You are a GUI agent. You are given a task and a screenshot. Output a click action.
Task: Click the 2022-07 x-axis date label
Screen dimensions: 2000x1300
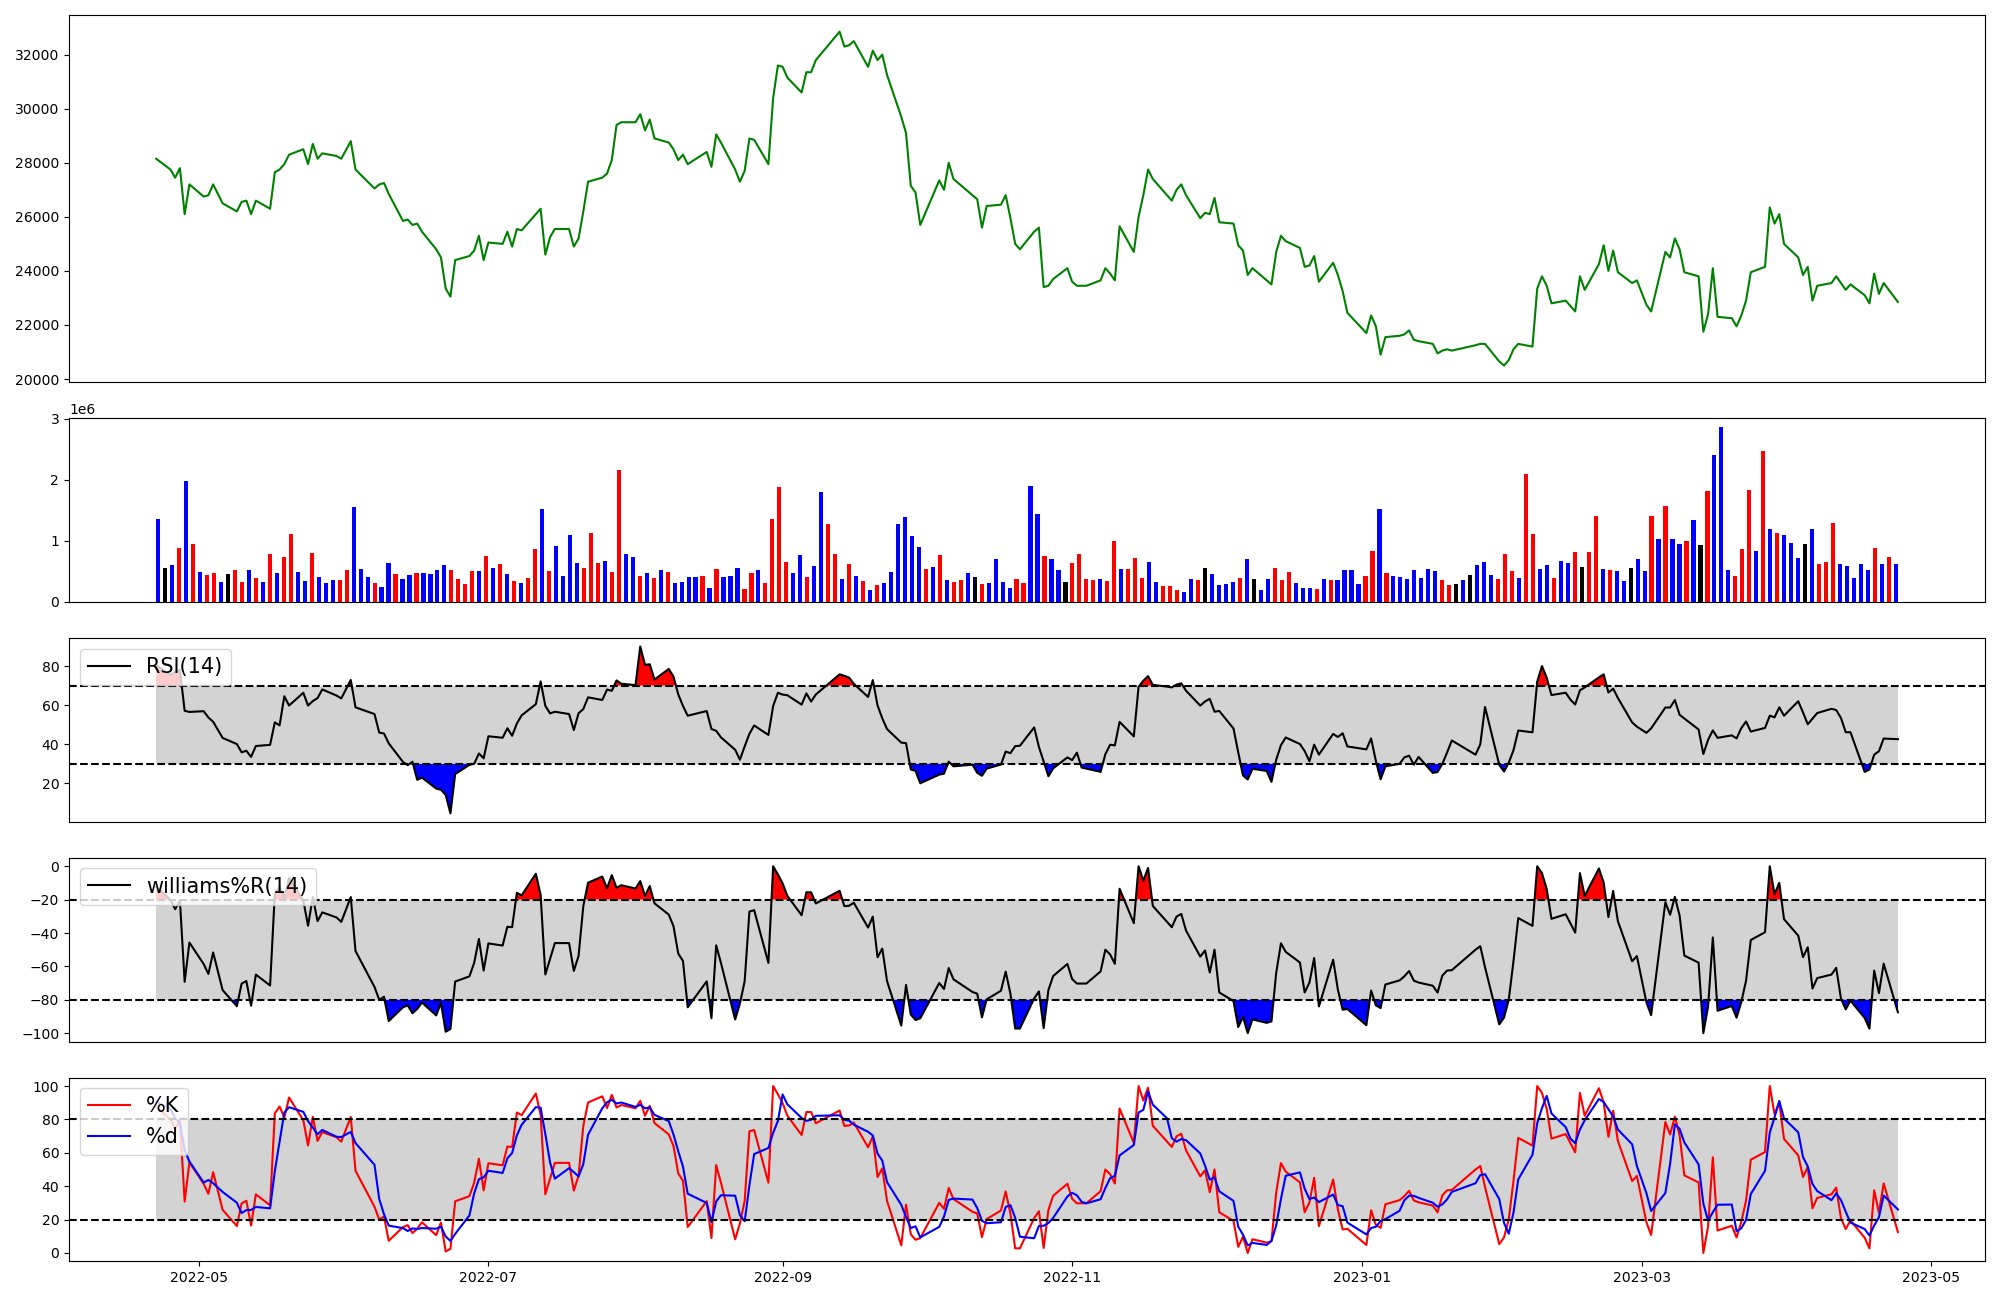click(x=488, y=1276)
